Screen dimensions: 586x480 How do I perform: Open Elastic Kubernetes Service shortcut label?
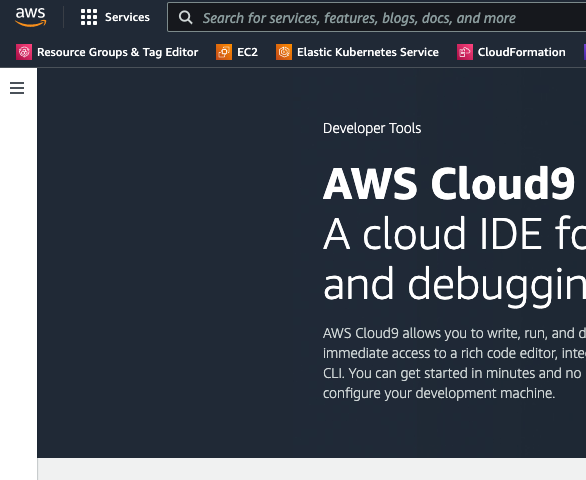click(x=368, y=52)
